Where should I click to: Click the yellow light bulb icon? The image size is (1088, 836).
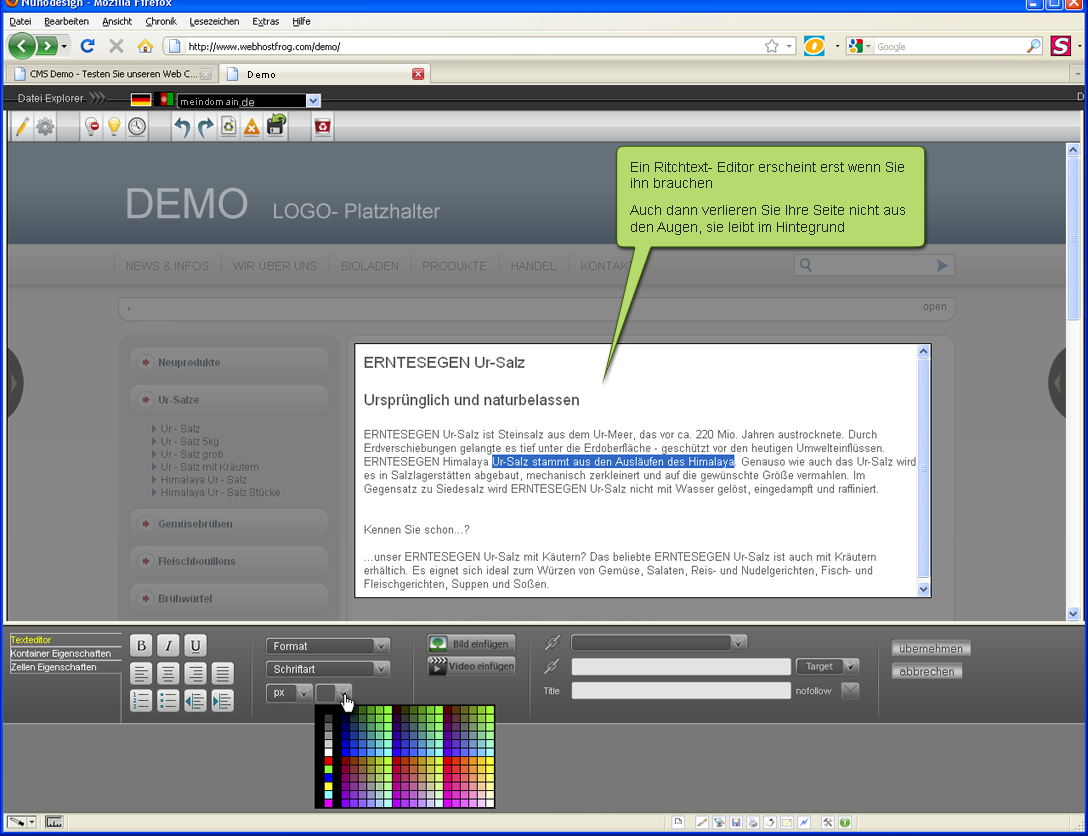click(114, 126)
